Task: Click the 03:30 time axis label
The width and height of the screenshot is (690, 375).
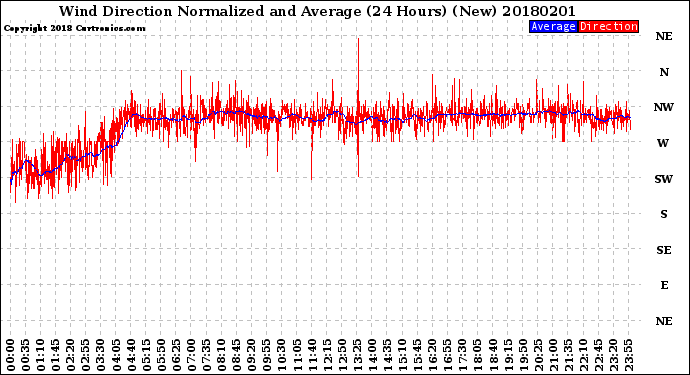Action: click(101, 355)
